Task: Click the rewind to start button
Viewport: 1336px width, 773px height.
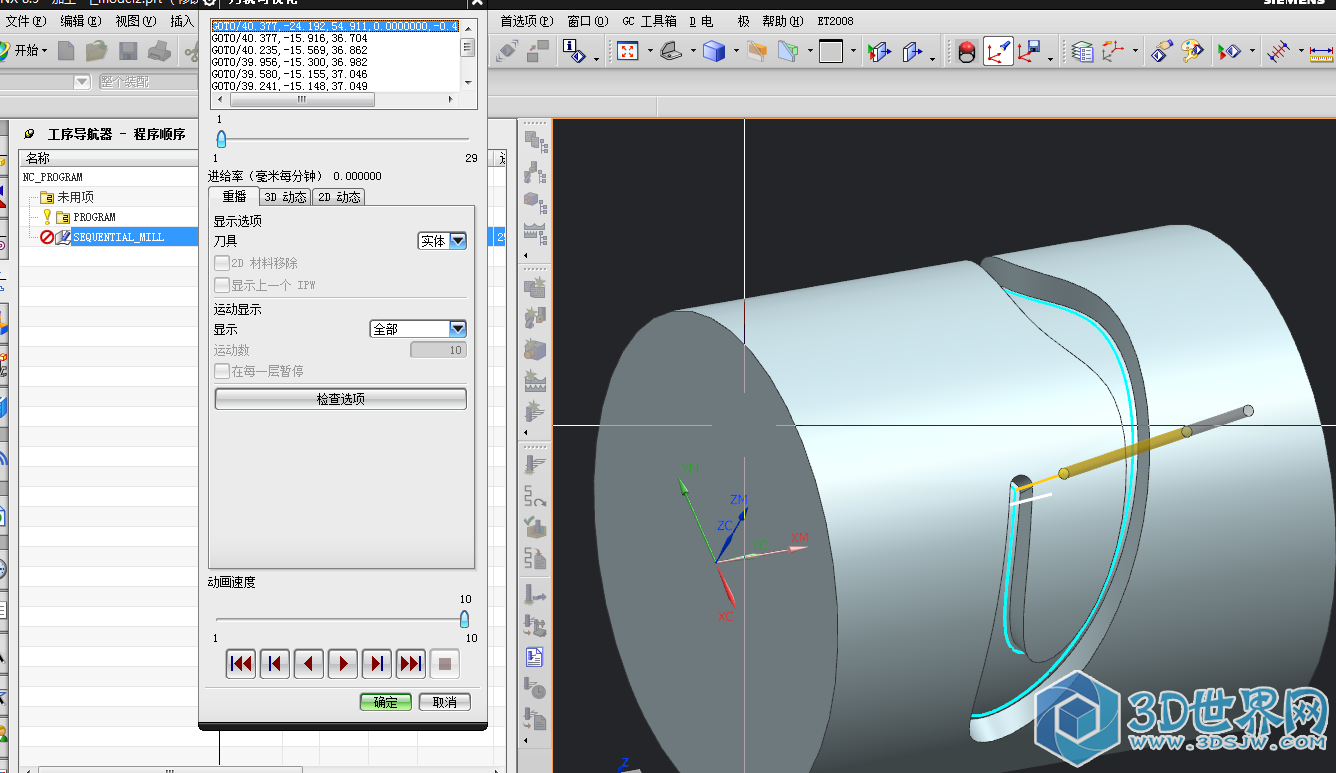Action: tap(241, 663)
